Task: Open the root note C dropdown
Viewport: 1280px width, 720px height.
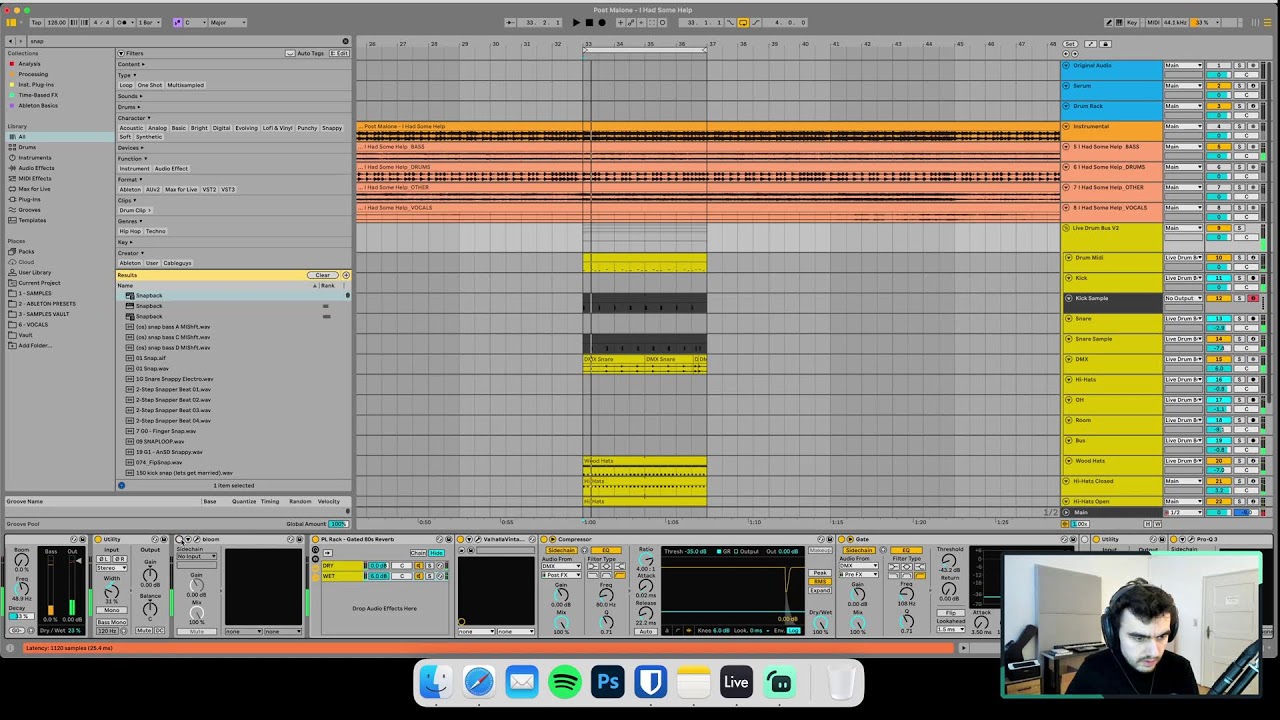Action: click(194, 22)
